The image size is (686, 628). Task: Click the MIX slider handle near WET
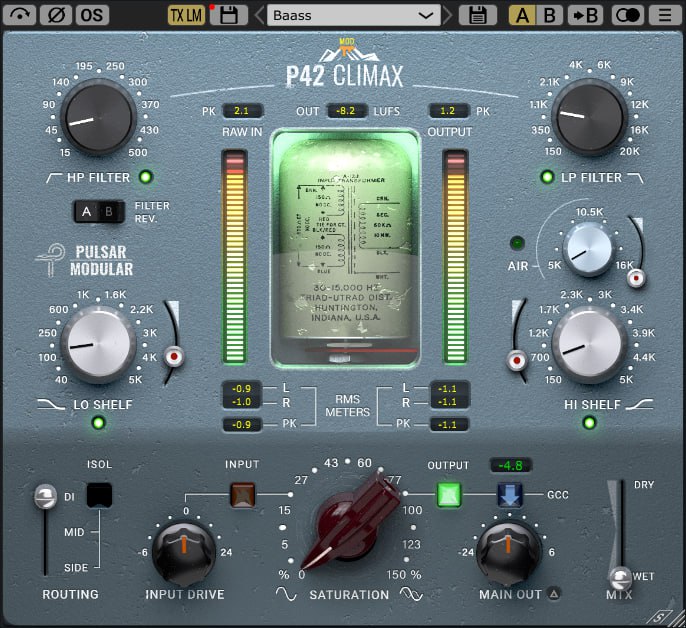pos(620,578)
